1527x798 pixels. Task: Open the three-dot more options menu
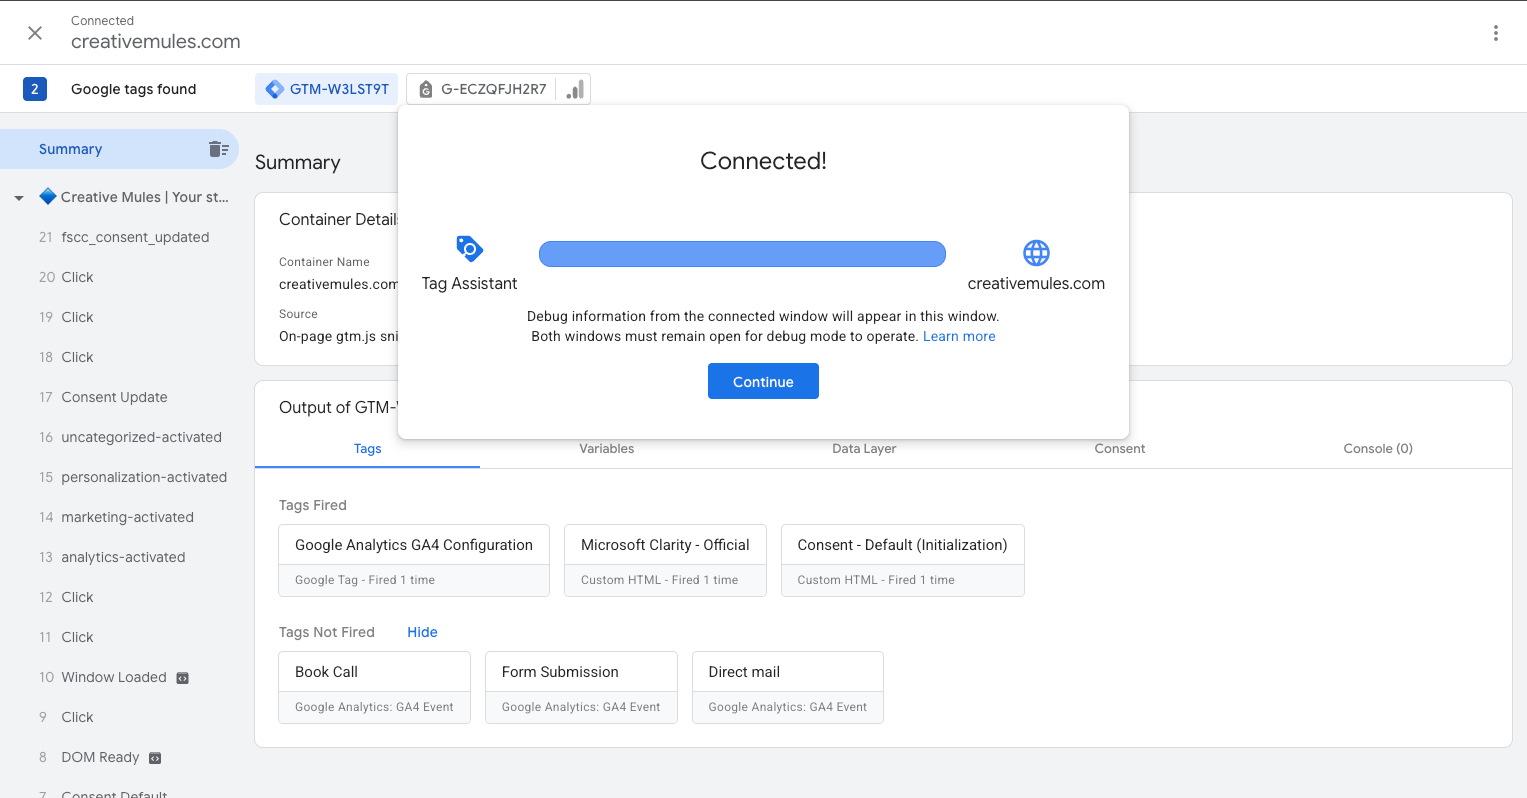click(x=1495, y=33)
